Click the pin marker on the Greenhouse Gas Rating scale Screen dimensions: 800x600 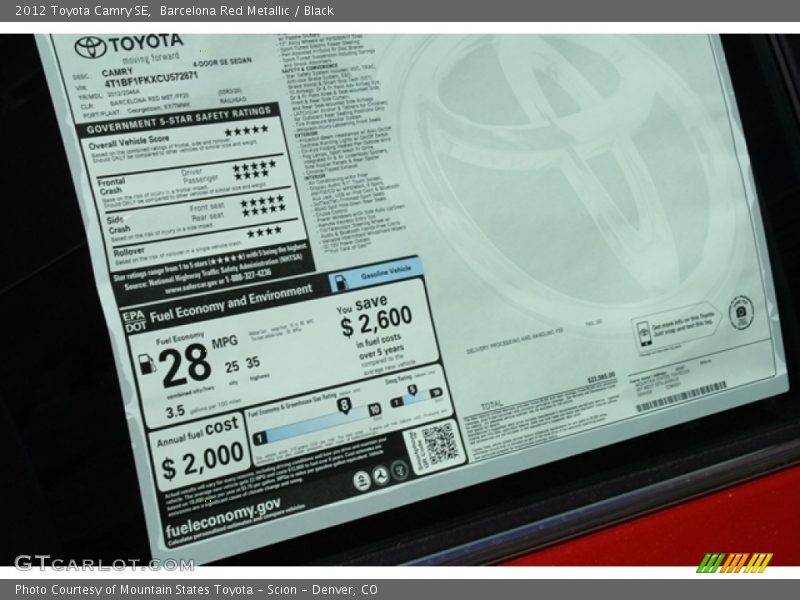tap(344, 405)
